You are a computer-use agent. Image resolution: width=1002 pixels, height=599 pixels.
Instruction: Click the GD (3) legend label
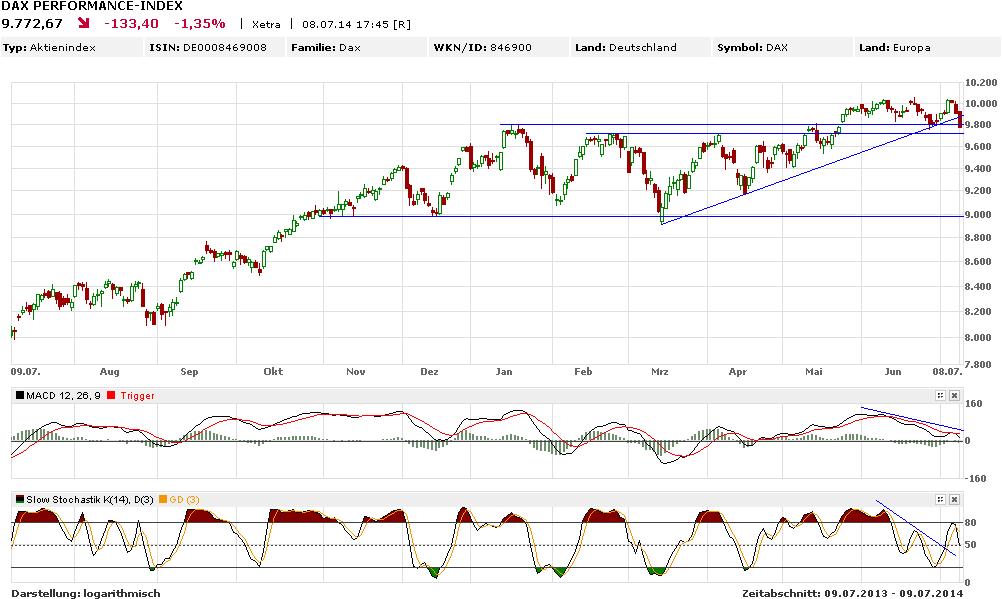(x=184, y=499)
